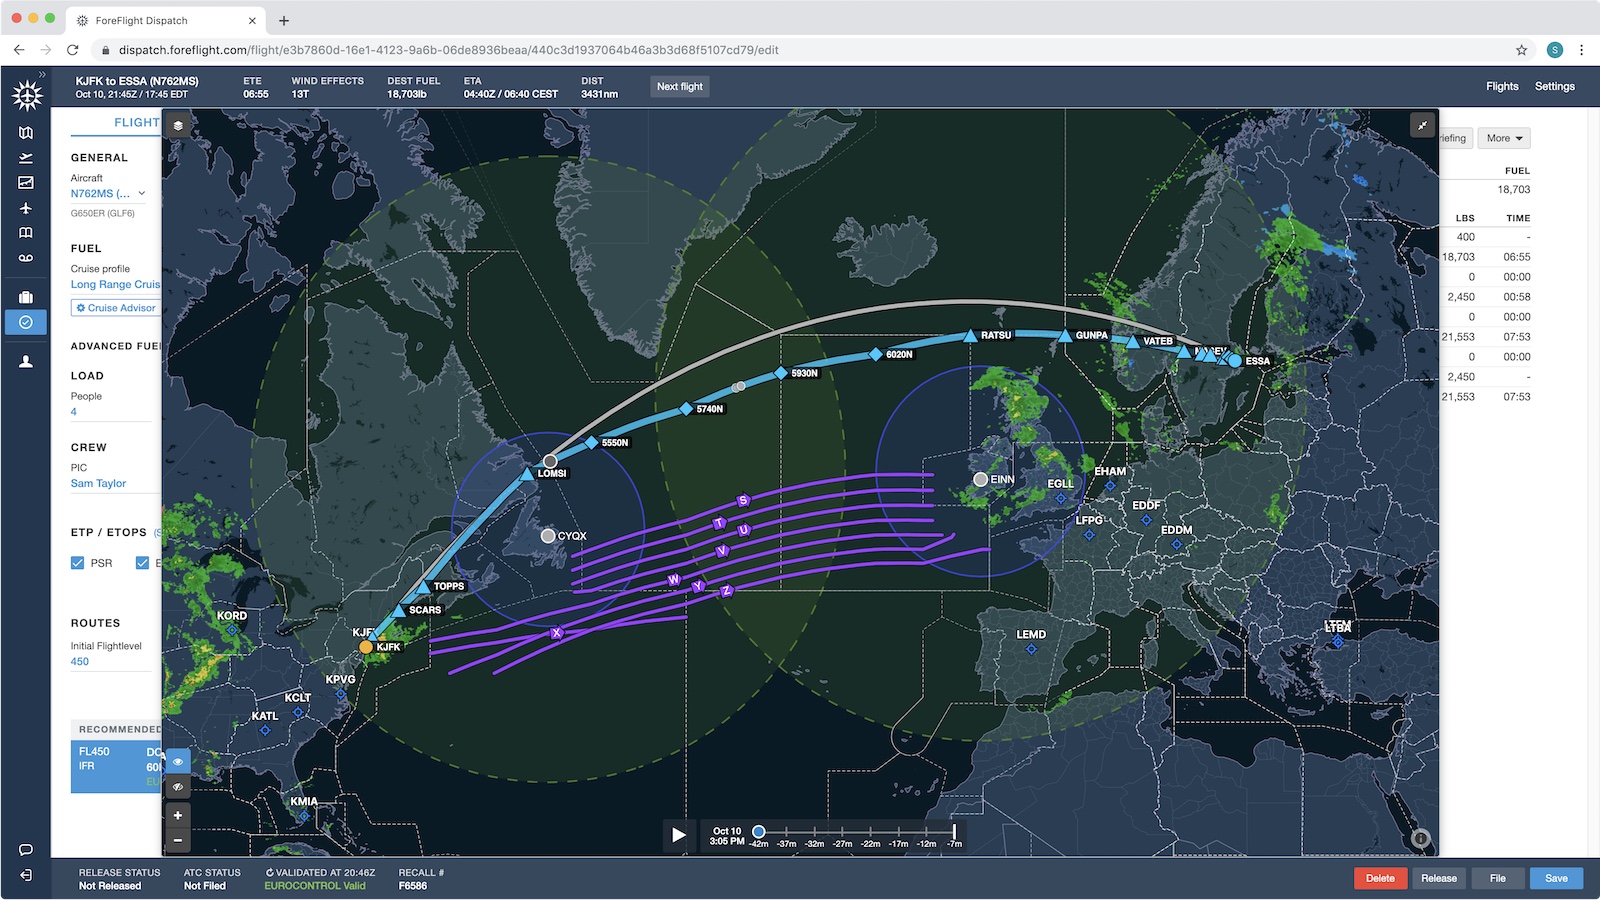This screenshot has width=1600, height=900.
Task: Click the EINN ETP airport marker
Action: coord(981,480)
